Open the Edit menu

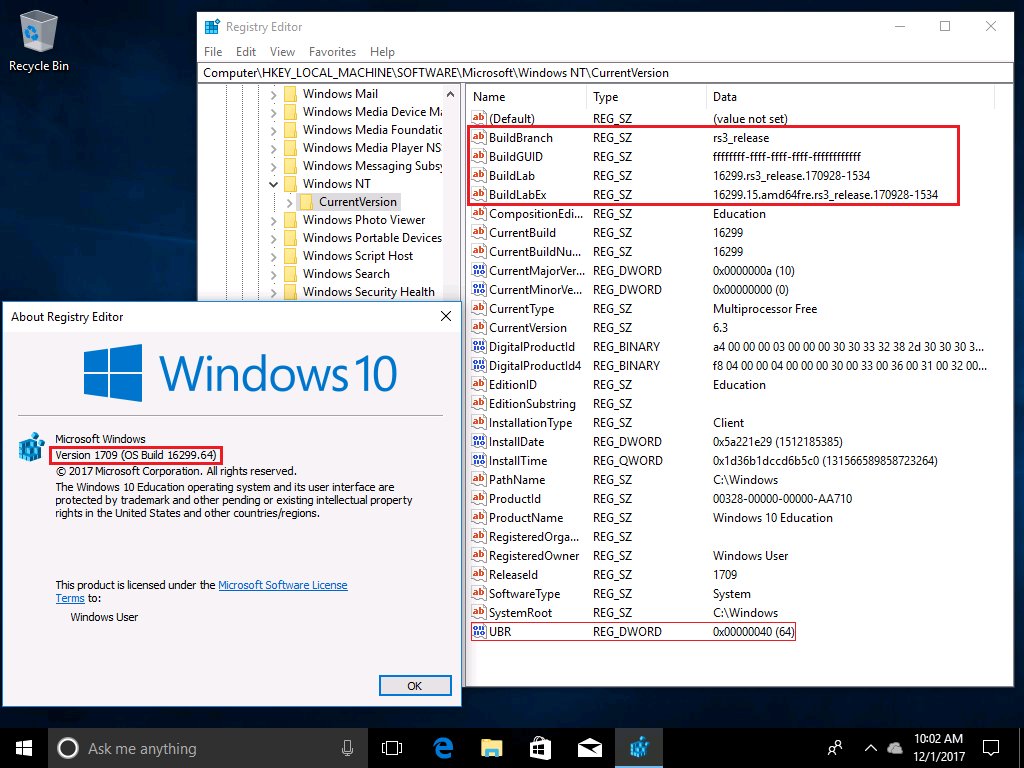tap(246, 52)
